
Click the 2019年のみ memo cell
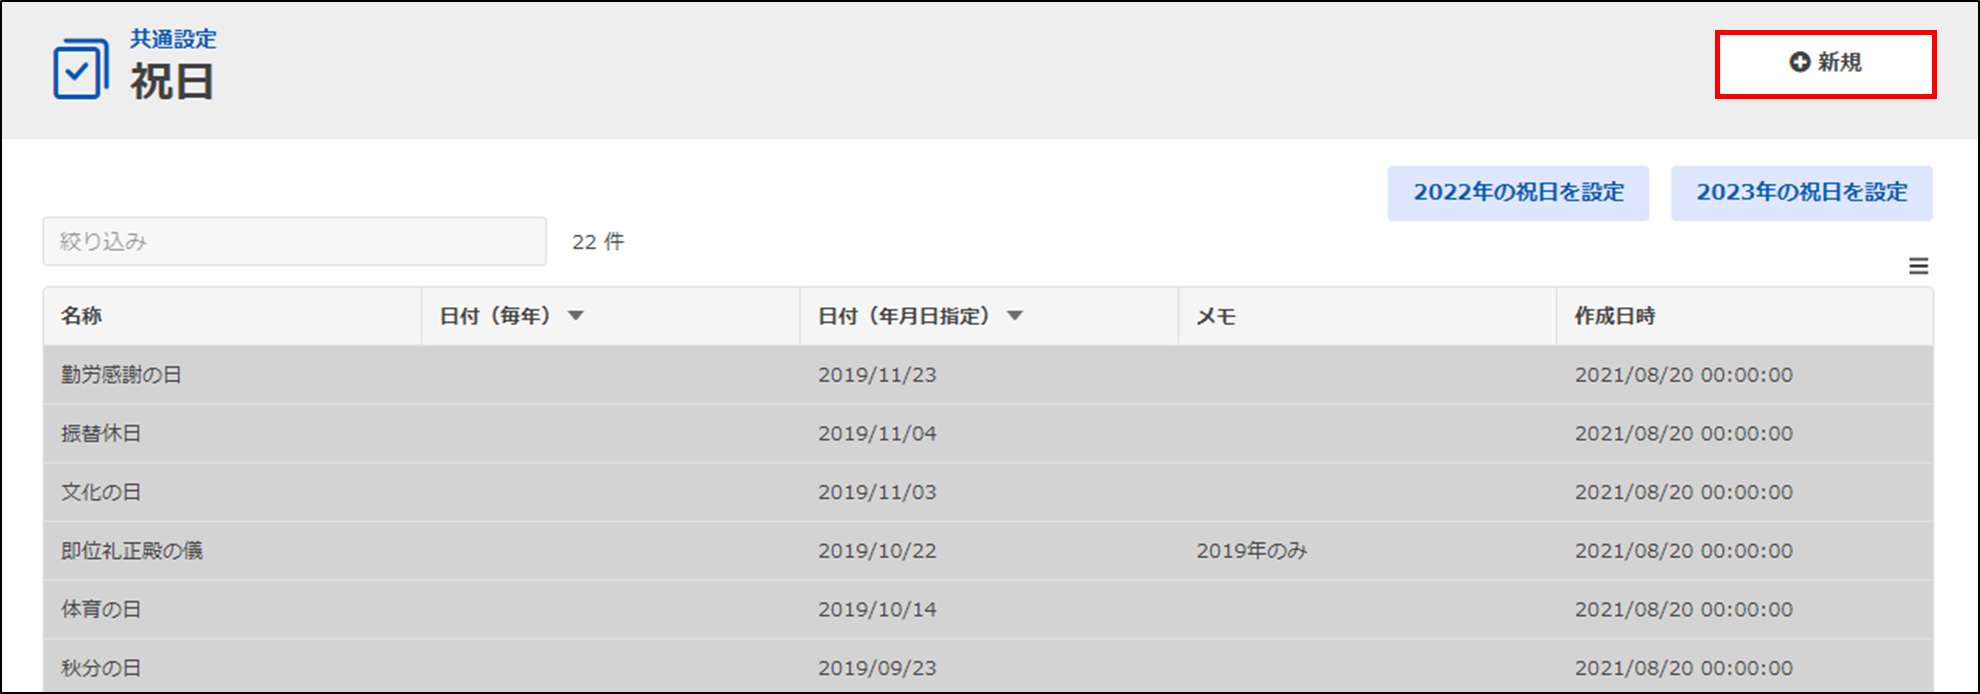[x=1251, y=551]
